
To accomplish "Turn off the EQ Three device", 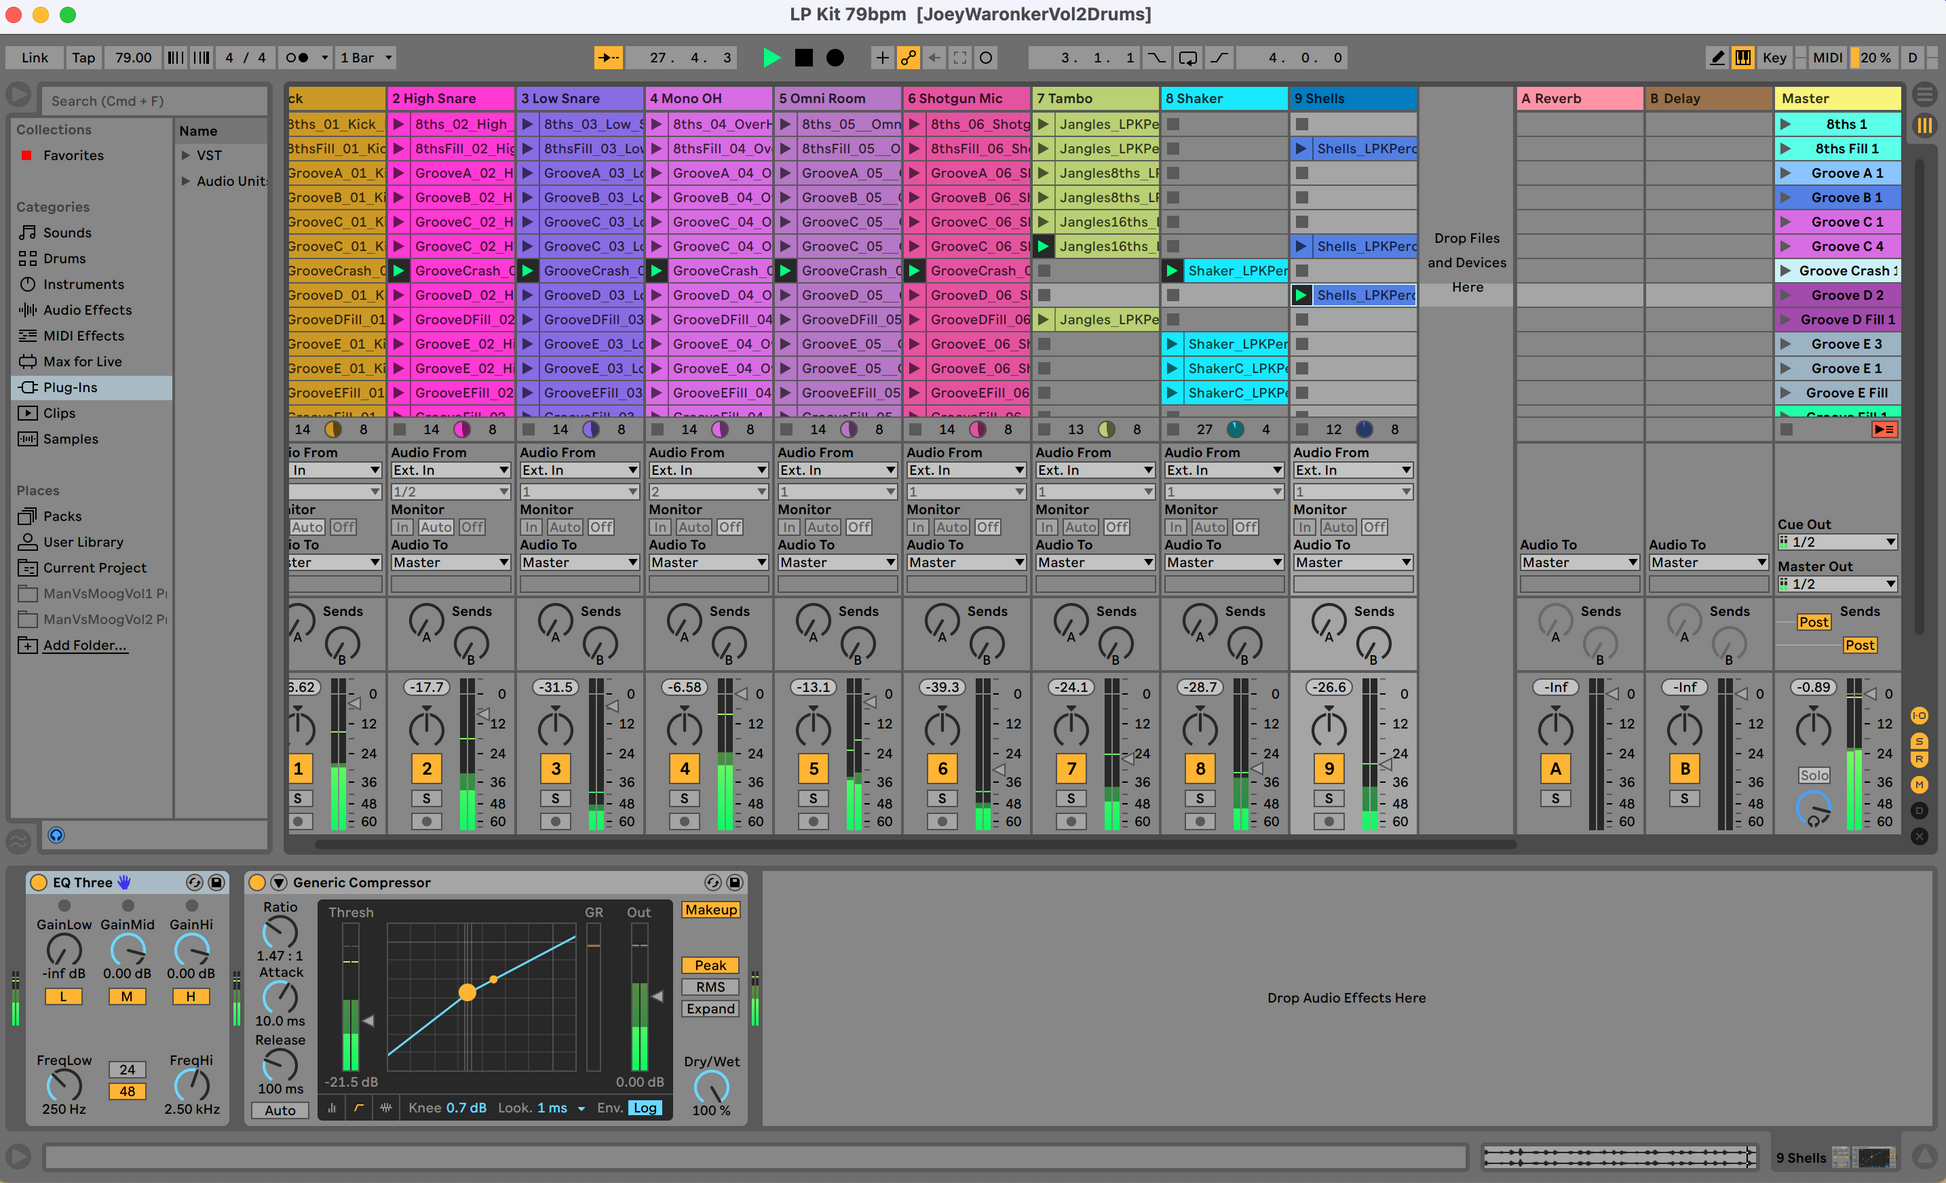I will 39,882.
